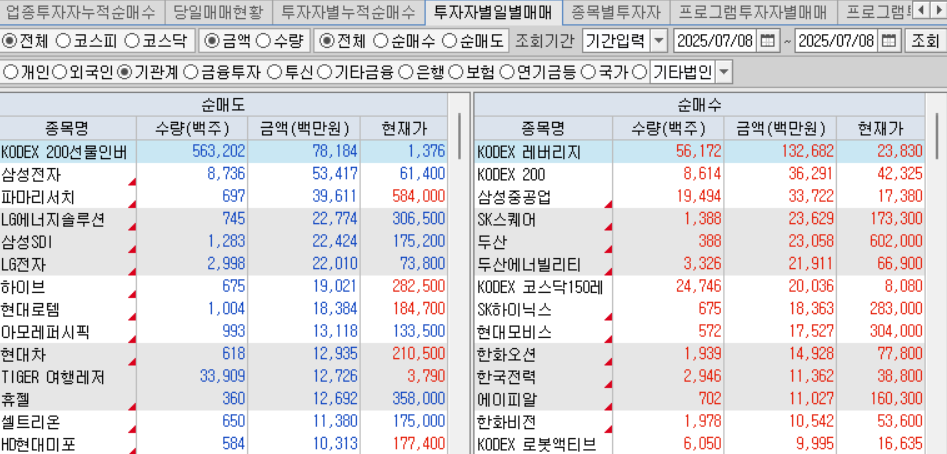The image size is (947, 454).
Task: Select 파마리서치 row
Action: coord(223,197)
